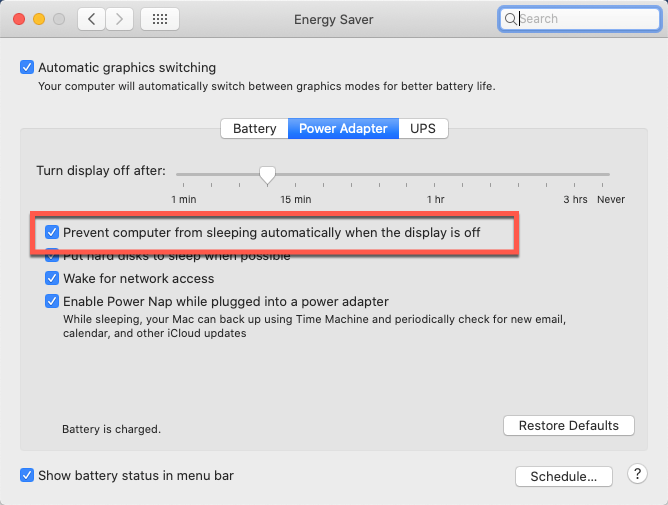Click the yellow minimize window button
This screenshot has width=668, height=505.
[x=39, y=19]
